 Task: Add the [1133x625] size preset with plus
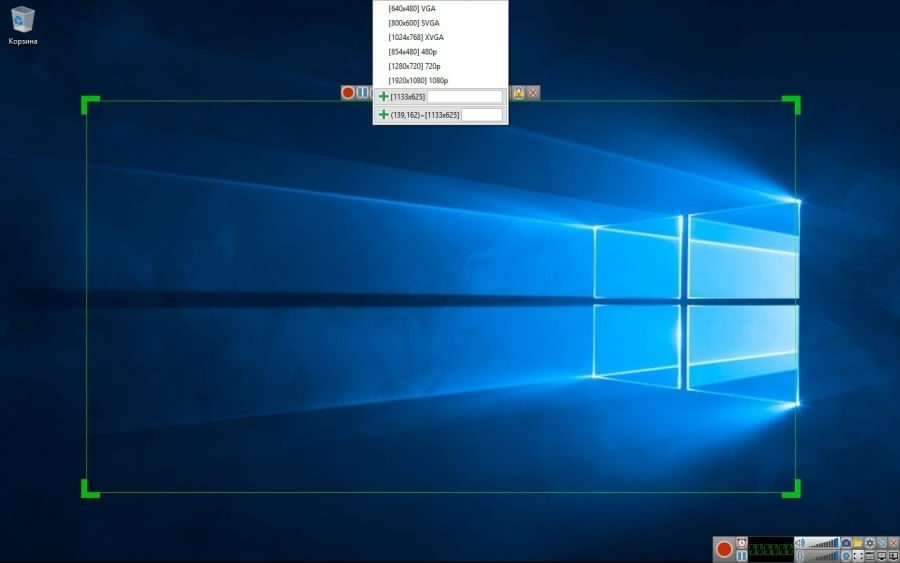point(383,97)
